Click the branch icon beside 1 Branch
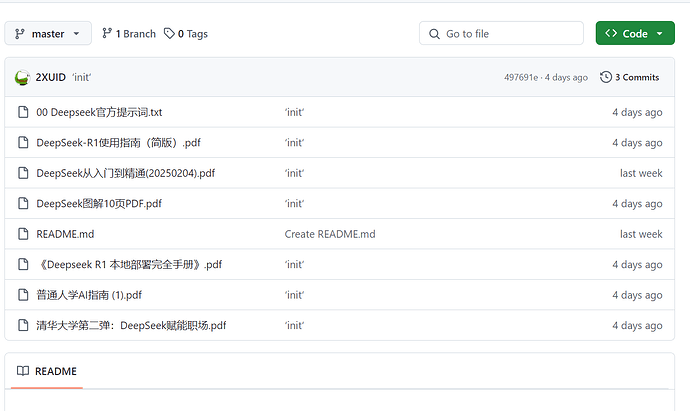This screenshot has height=411, width=690. point(107,33)
